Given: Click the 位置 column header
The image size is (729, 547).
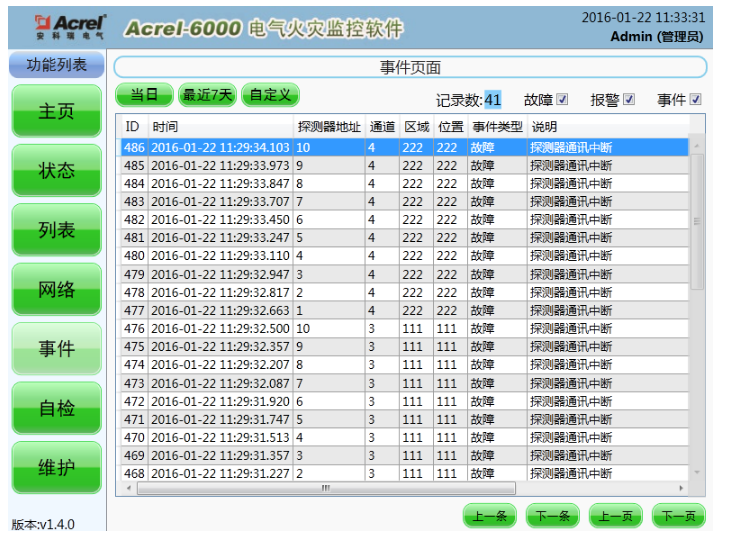Looking at the screenshot, I should pos(451,126).
